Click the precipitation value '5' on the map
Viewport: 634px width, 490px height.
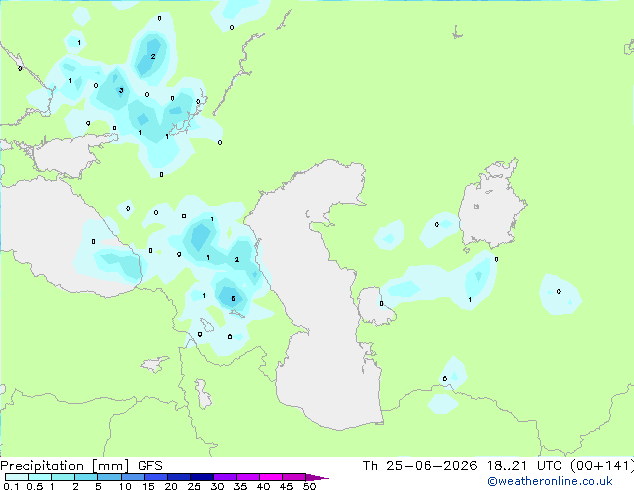[x=233, y=299]
